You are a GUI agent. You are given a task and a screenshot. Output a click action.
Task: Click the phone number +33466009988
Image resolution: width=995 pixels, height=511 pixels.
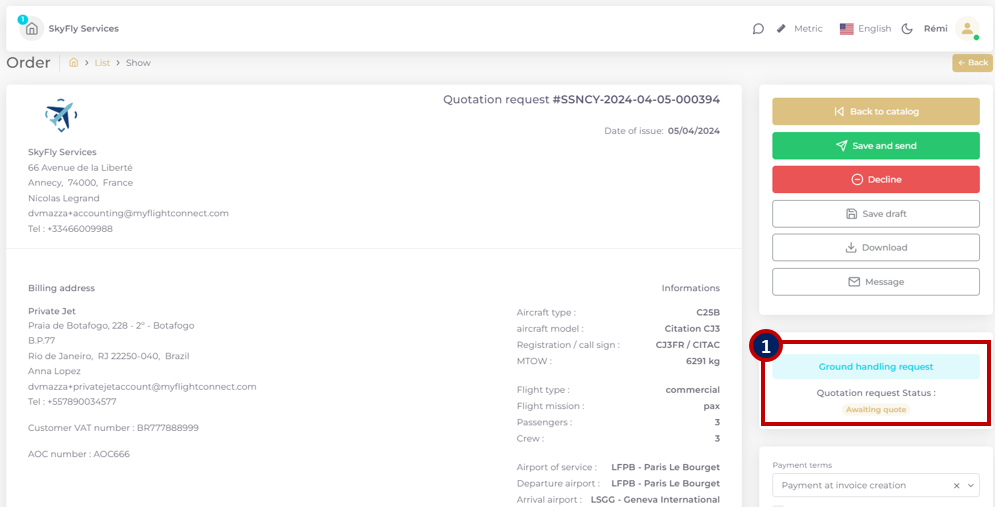pos(80,229)
